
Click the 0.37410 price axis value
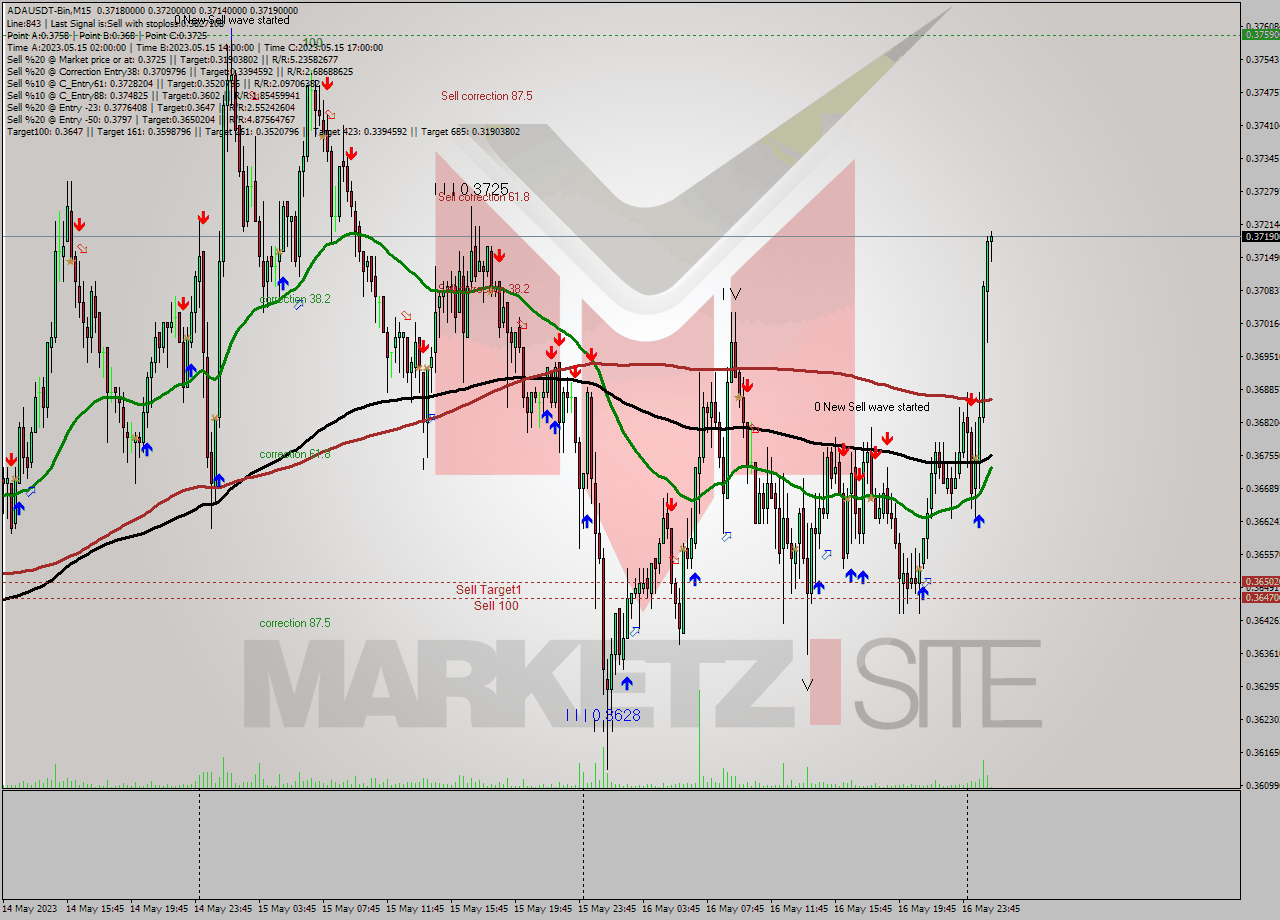[1261, 126]
